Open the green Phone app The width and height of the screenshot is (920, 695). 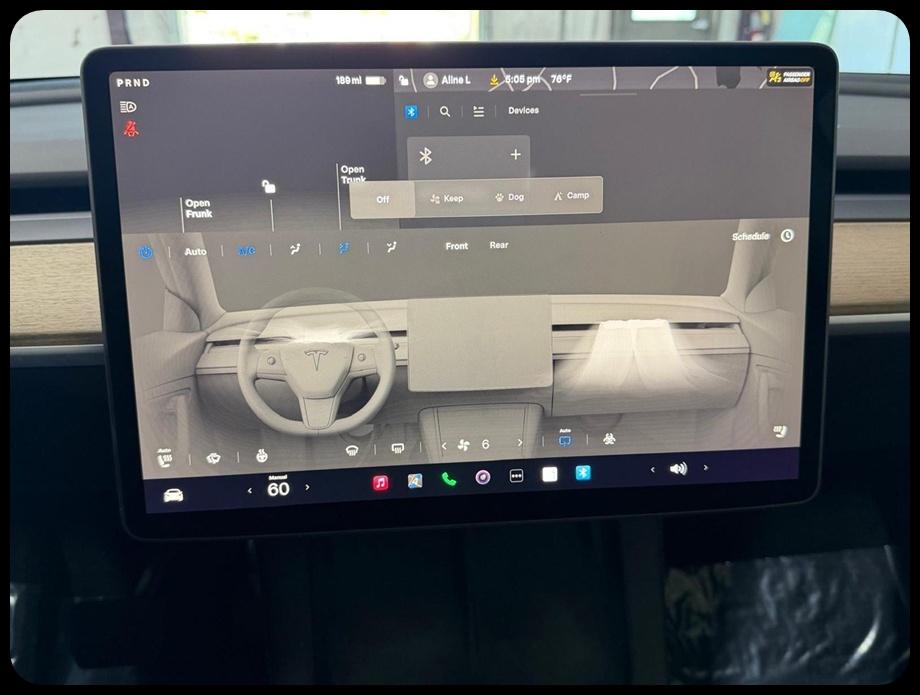click(449, 479)
